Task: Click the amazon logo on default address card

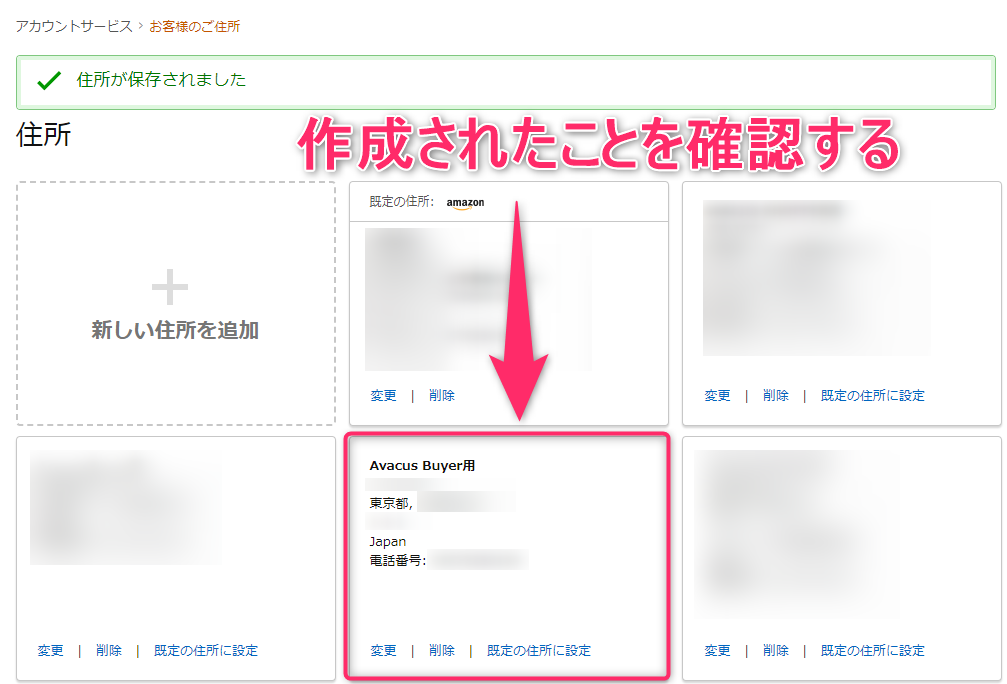Action: [465, 203]
